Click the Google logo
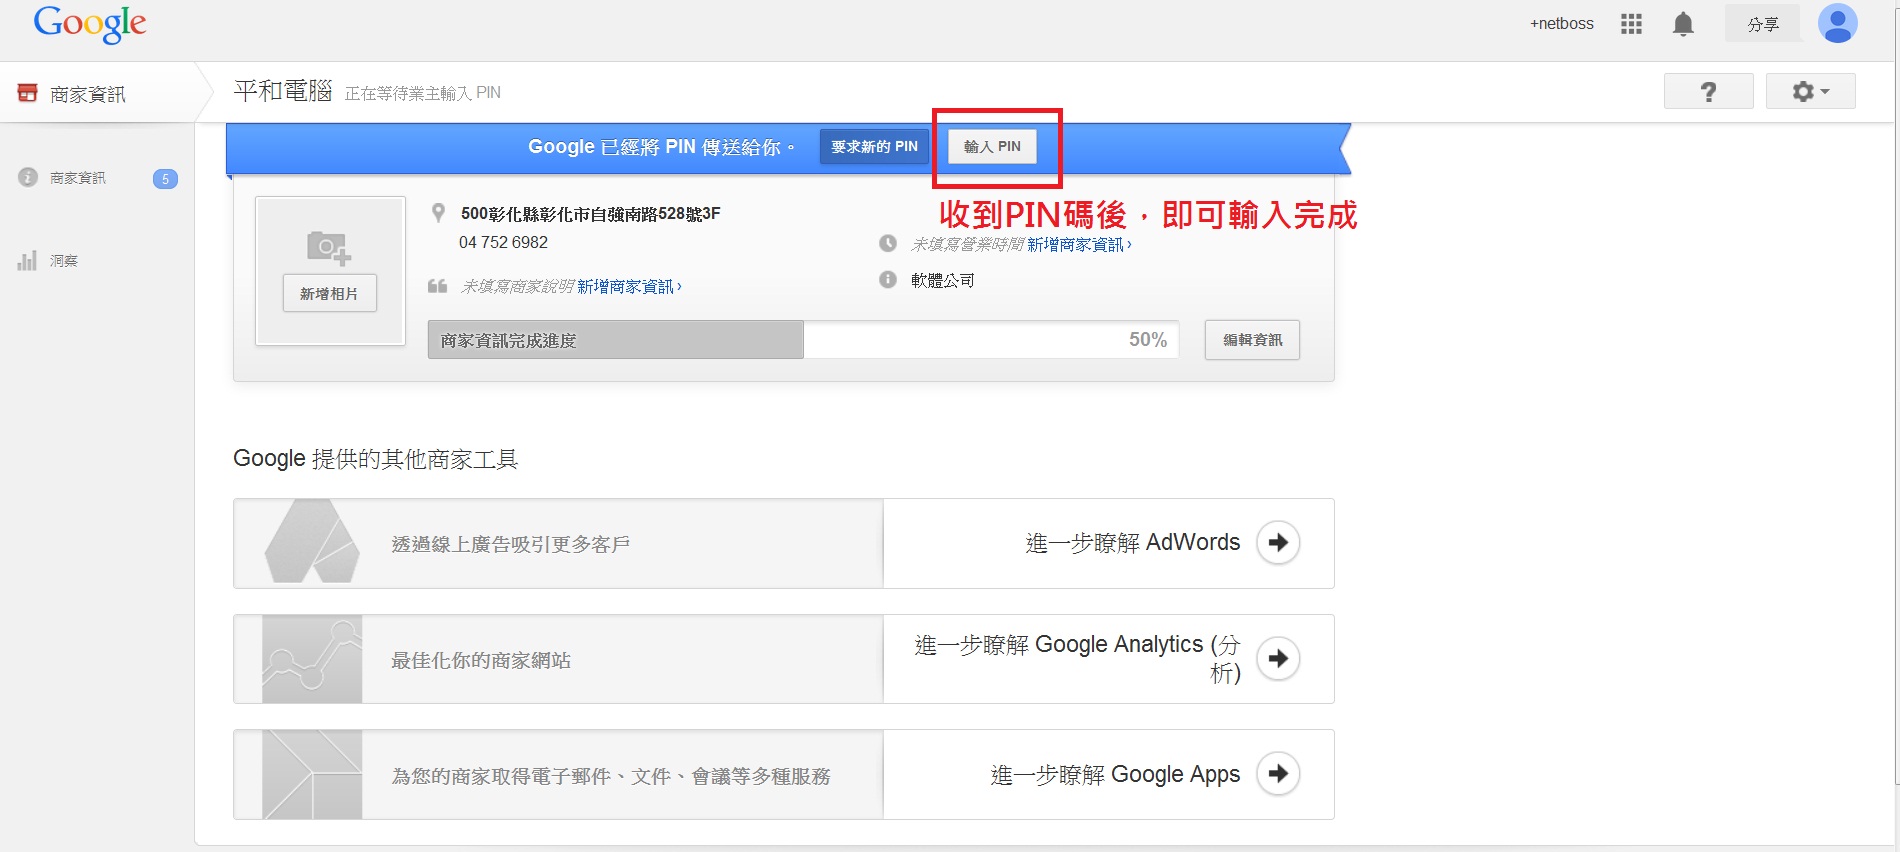Screen dimensions: 1900x852 (90, 24)
